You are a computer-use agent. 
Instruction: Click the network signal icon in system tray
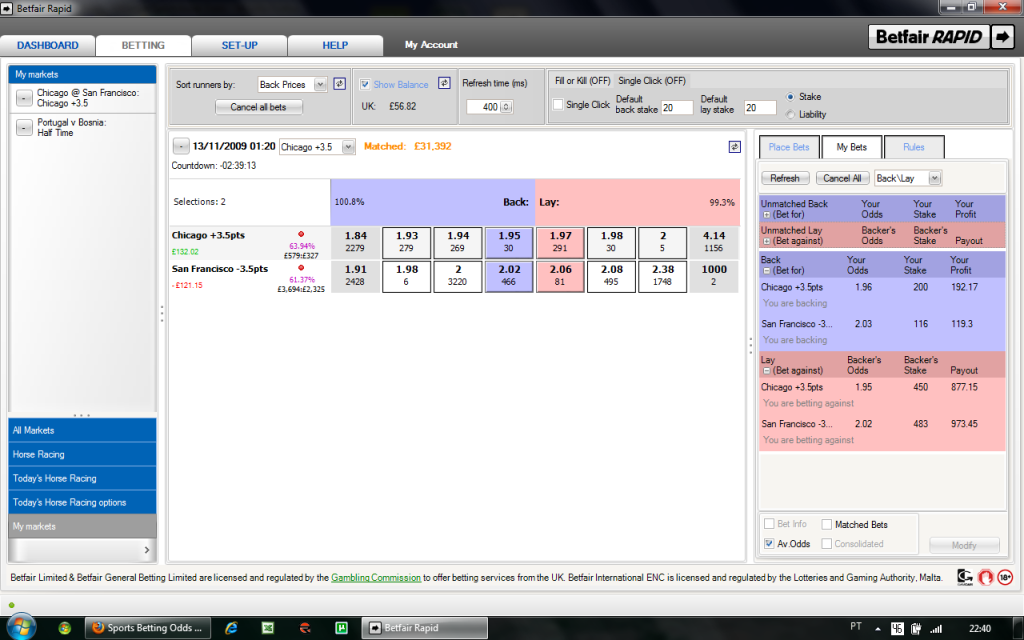(935, 628)
